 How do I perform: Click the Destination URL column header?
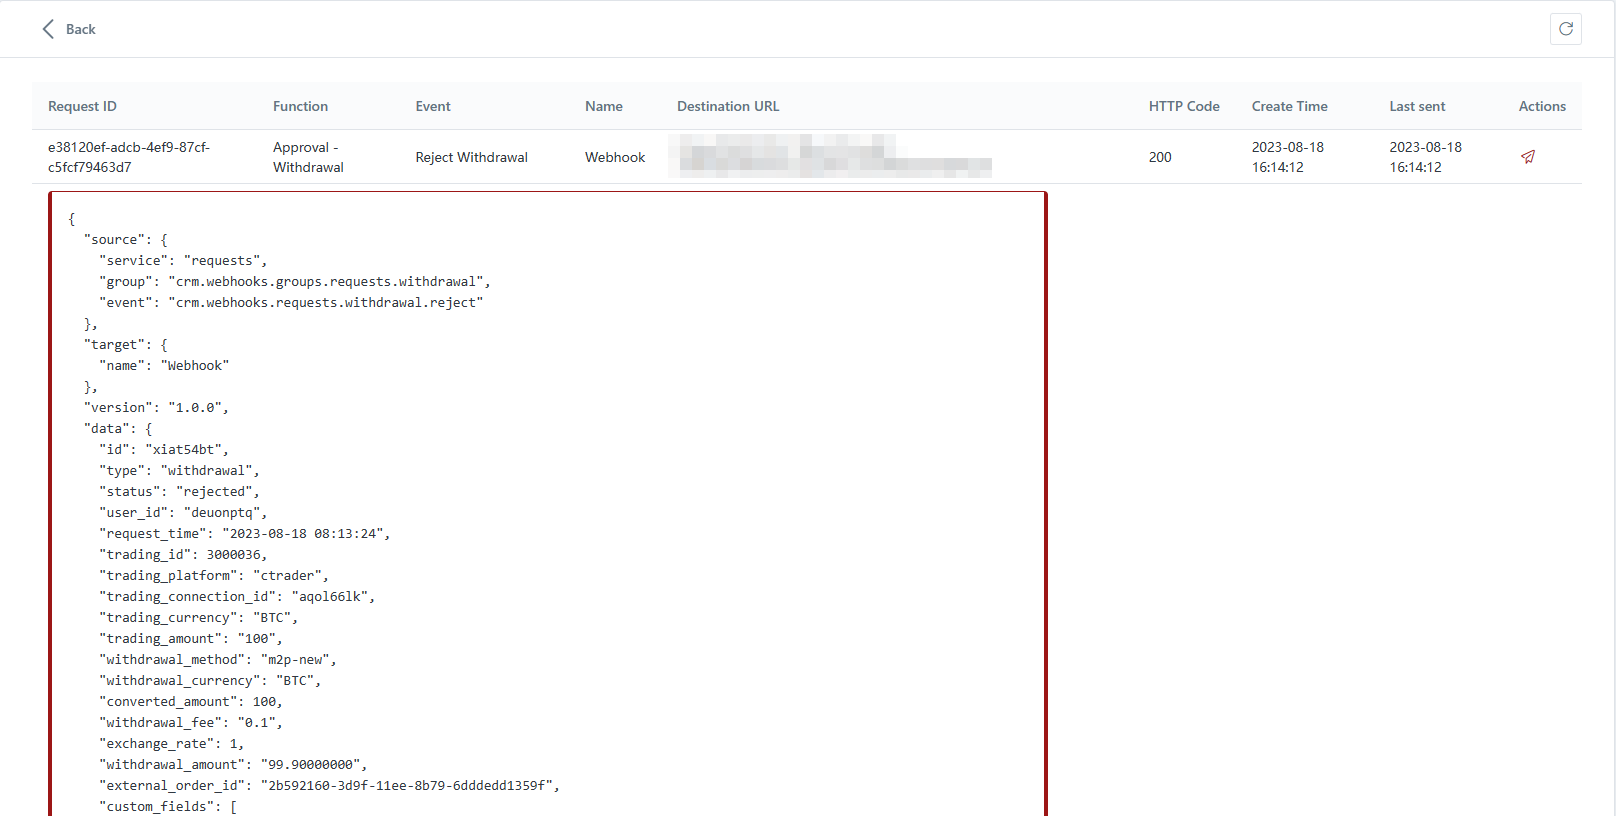pyautogui.click(x=727, y=106)
